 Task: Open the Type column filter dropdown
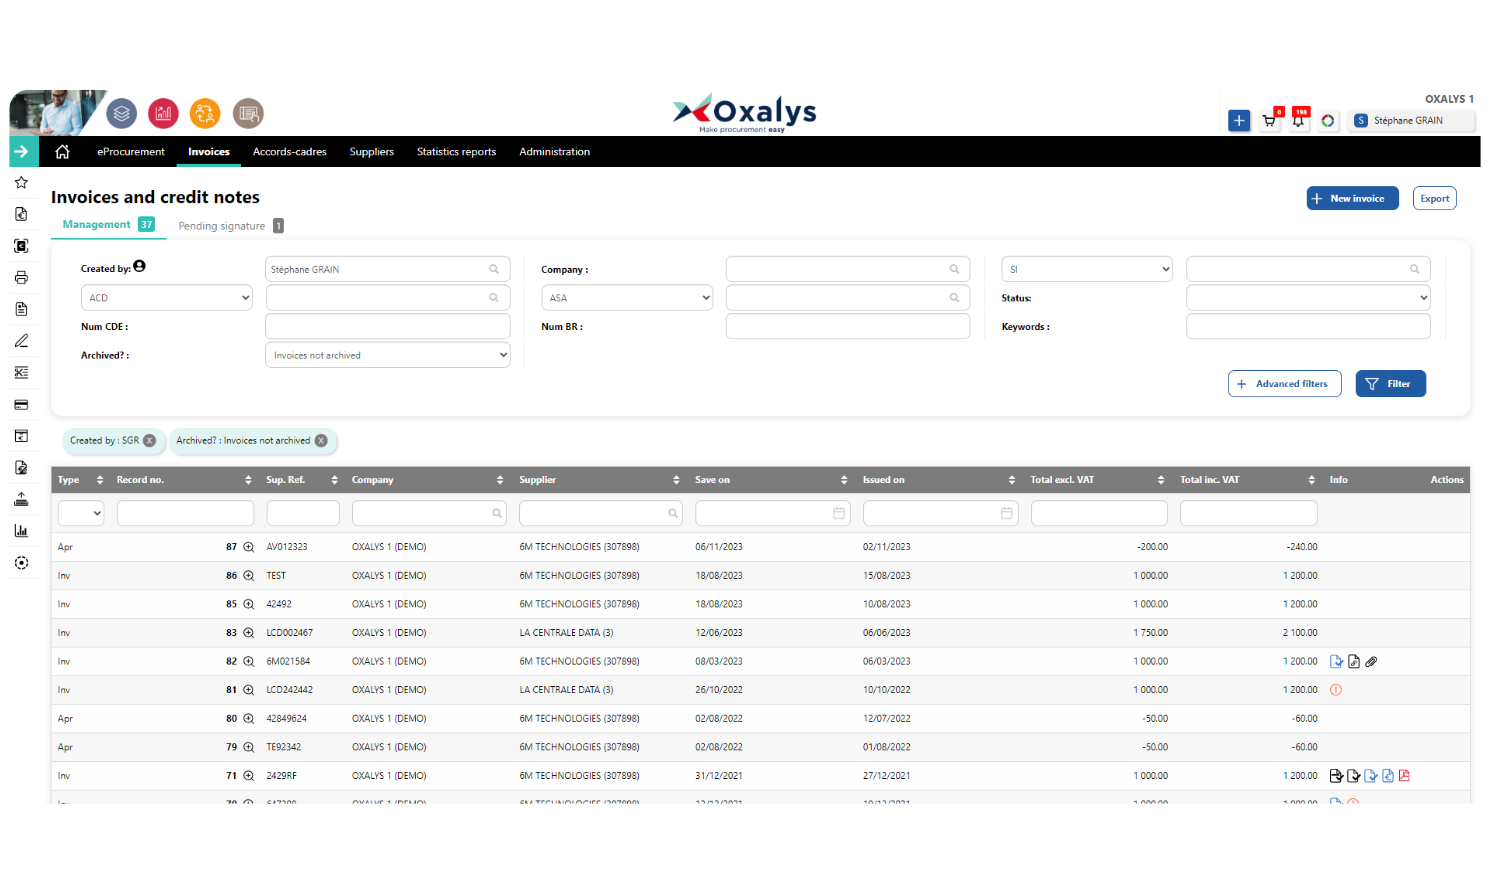tap(81, 513)
